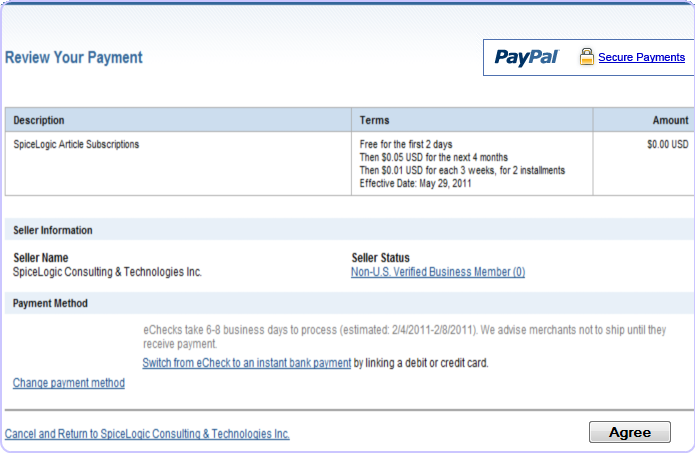Open the Change payment method link
The image size is (695, 453).
[69, 383]
